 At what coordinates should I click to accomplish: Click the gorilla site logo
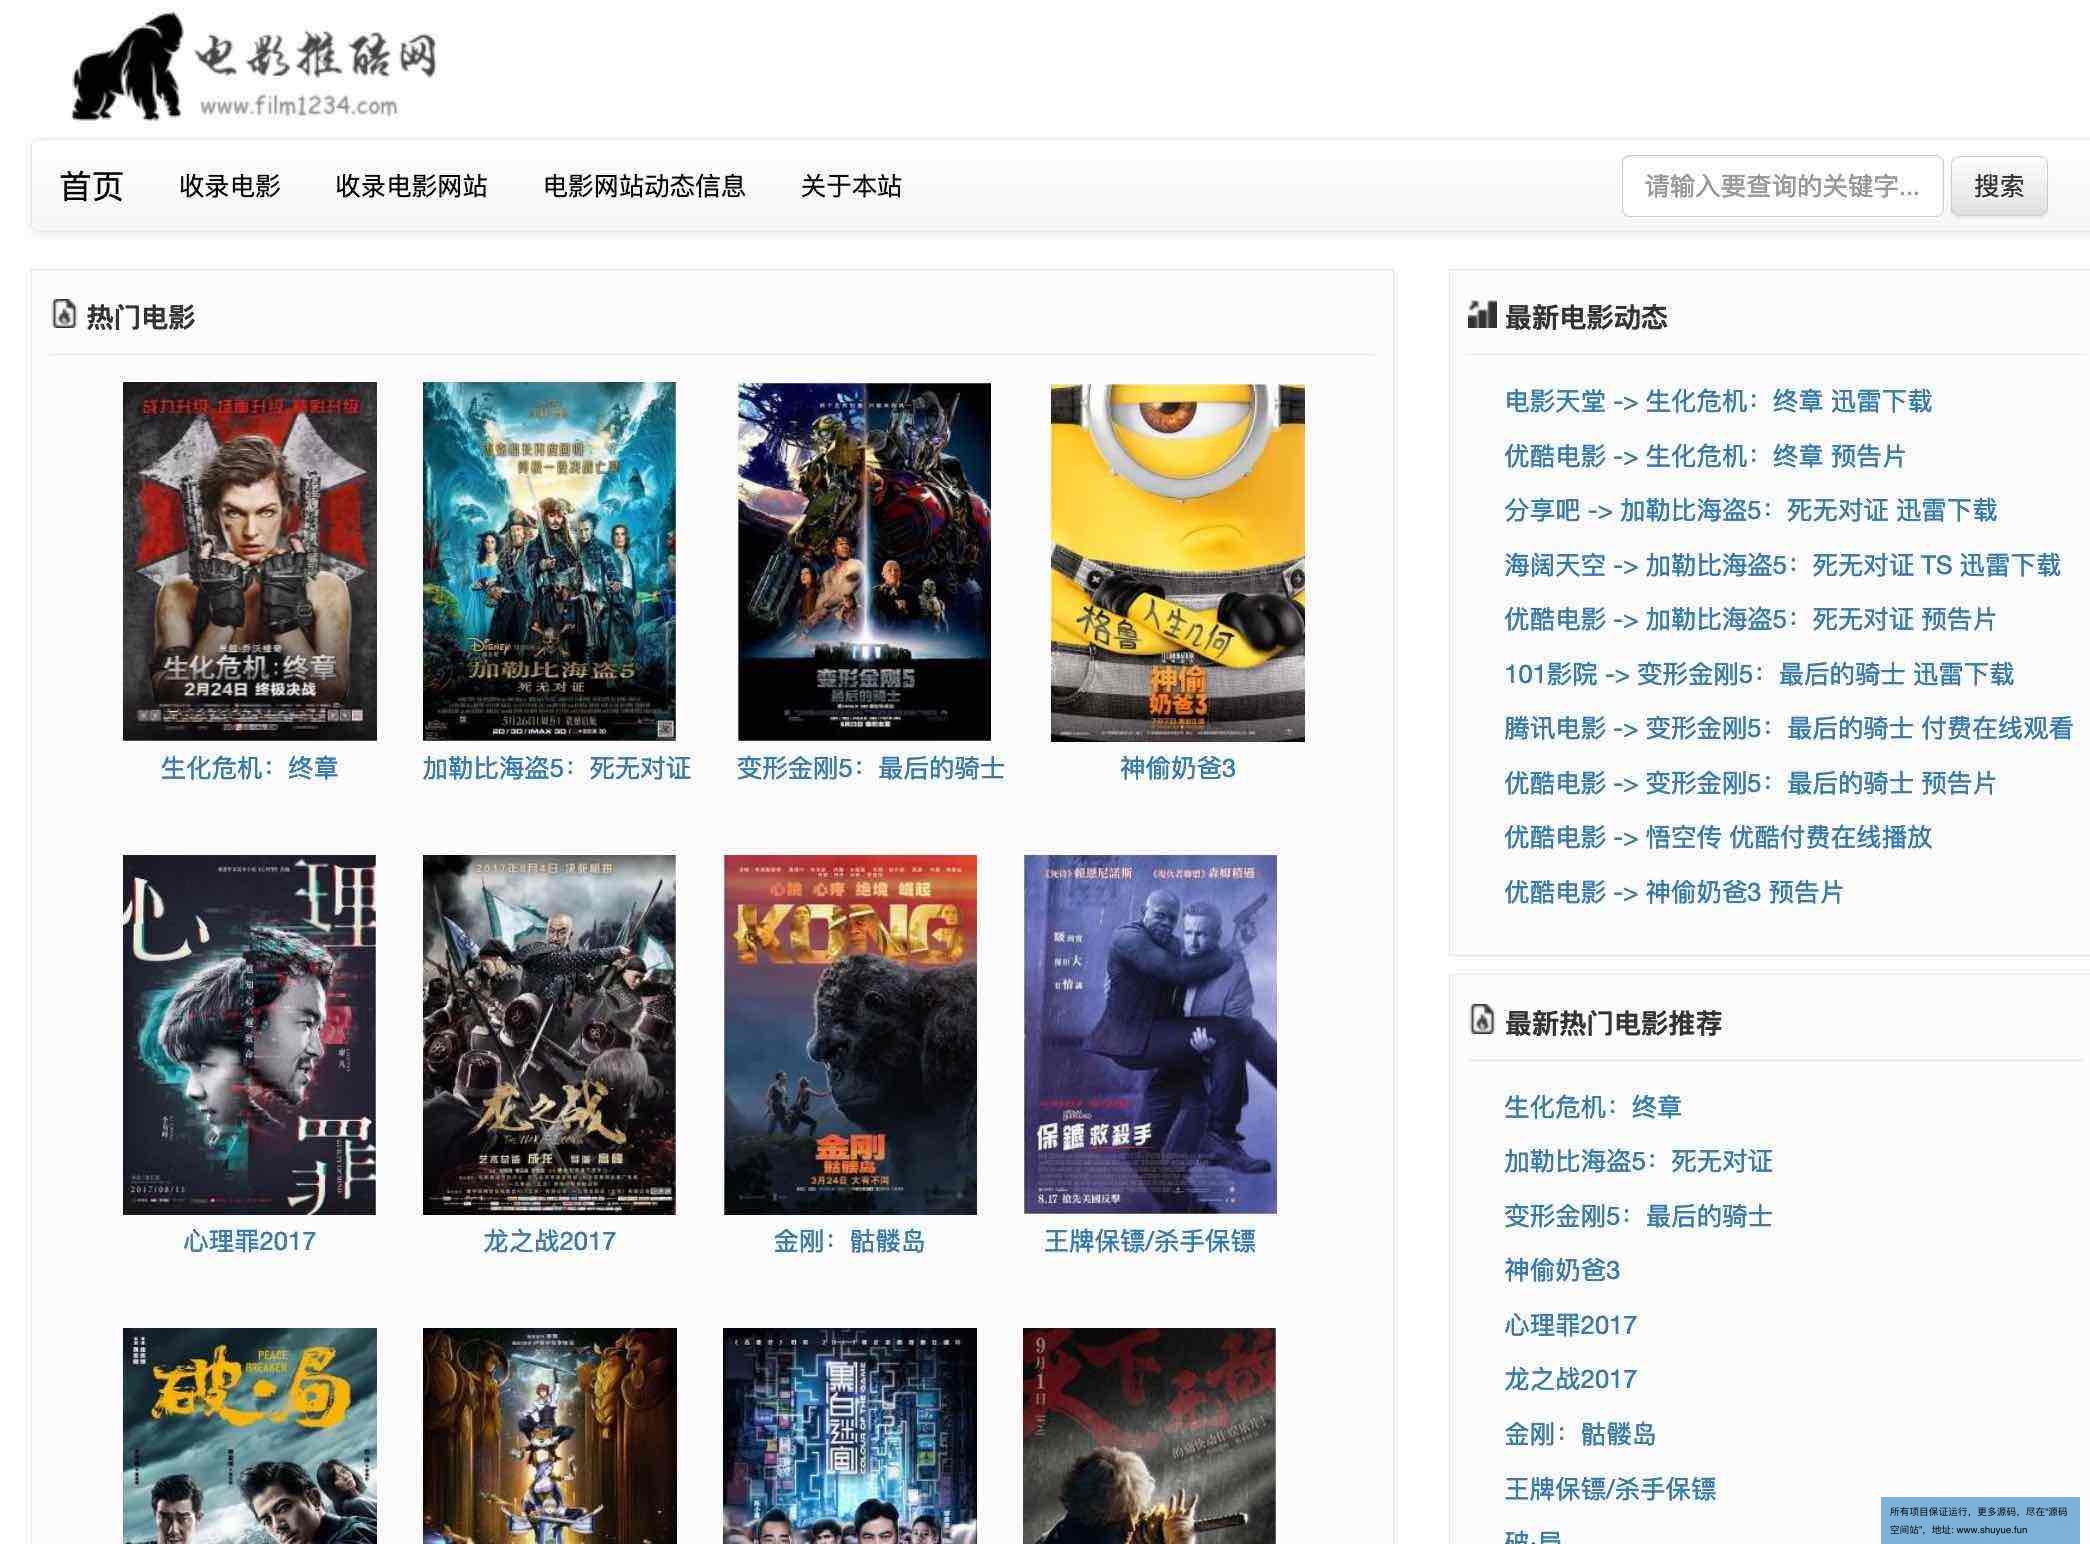(255, 66)
